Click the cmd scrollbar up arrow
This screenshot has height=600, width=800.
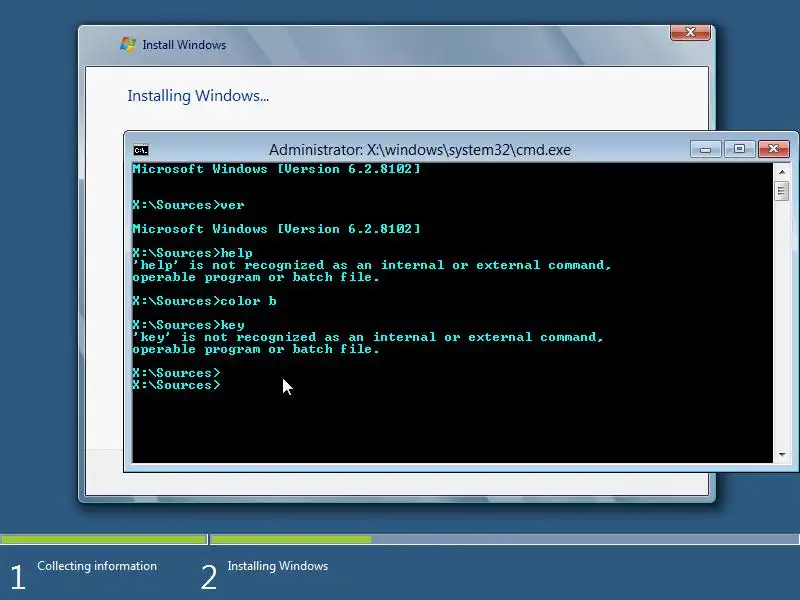pyautogui.click(x=782, y=172)
